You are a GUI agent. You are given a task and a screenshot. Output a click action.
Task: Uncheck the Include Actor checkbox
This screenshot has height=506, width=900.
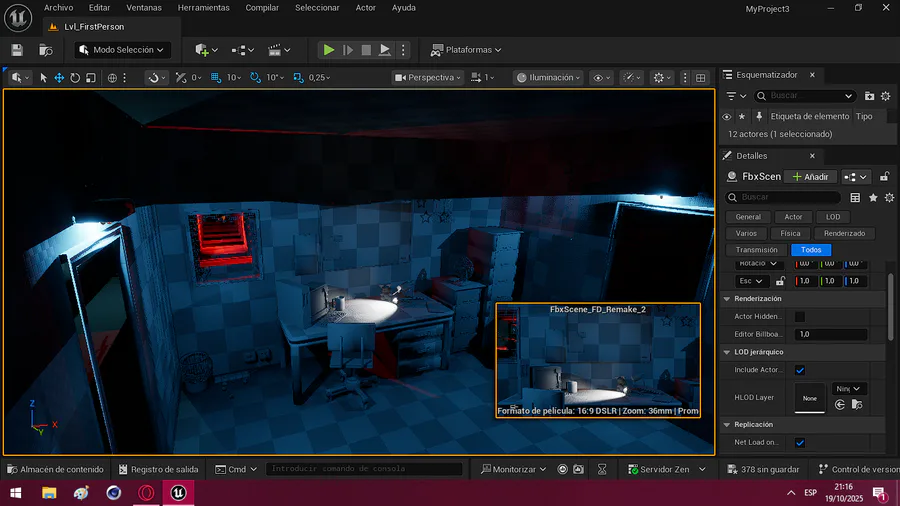[x=800, y=370]
